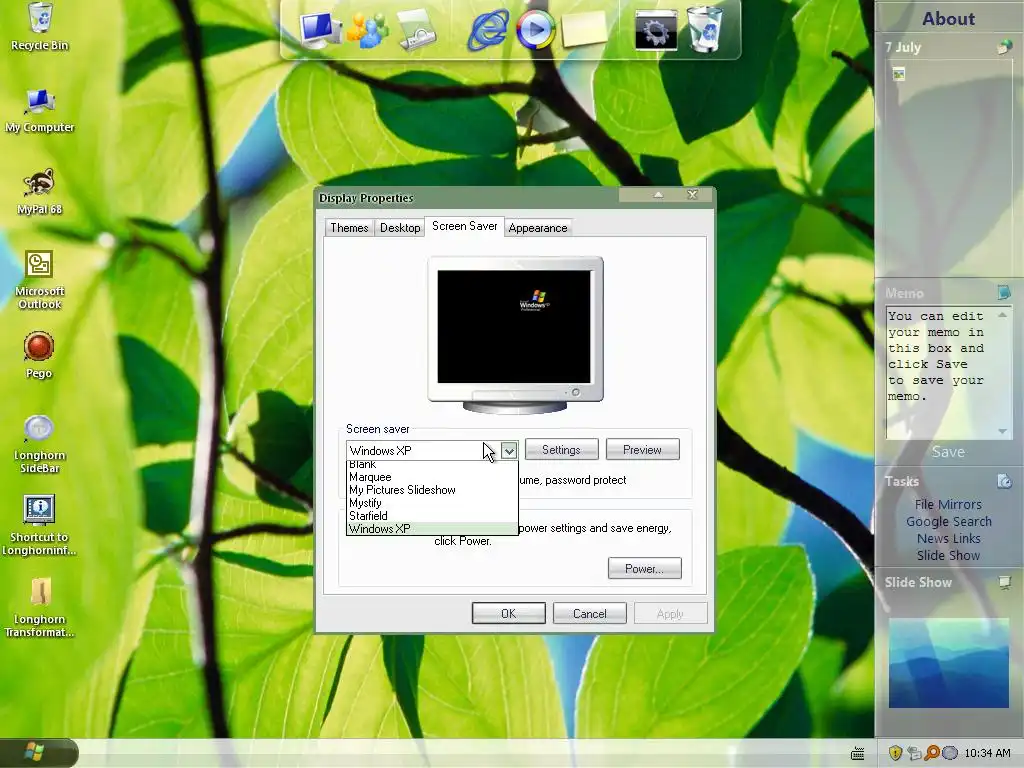Launch the Pego red ball icon
The image size is (1024, 768).
coord(39,355)
